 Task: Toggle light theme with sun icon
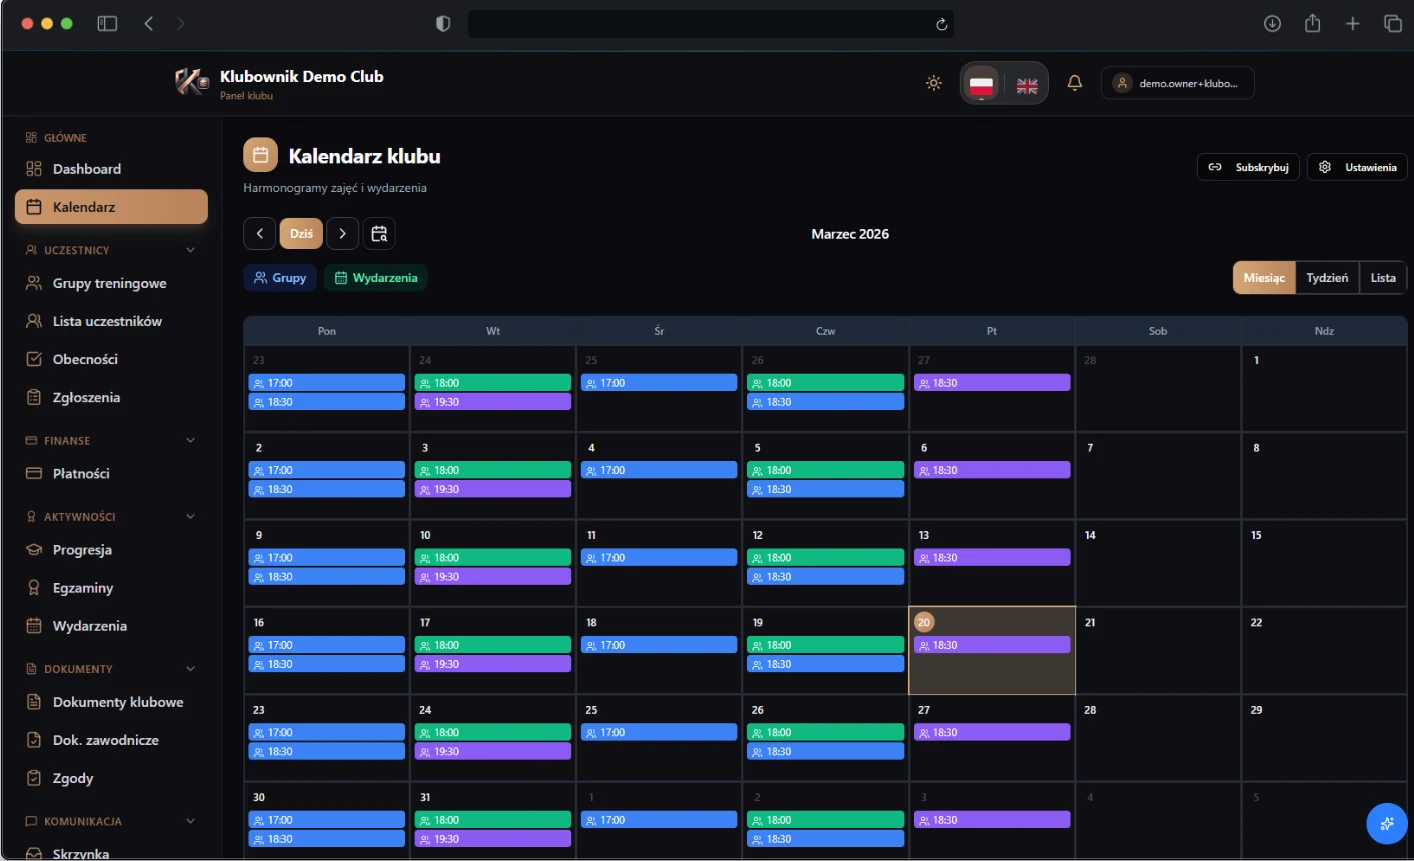coord(934,83)
